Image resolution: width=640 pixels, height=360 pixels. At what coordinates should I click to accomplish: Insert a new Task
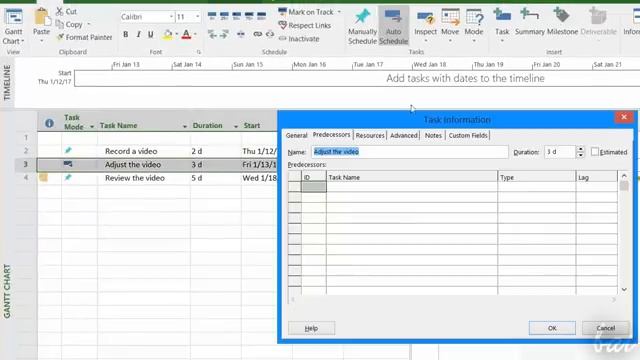[502, 26]
